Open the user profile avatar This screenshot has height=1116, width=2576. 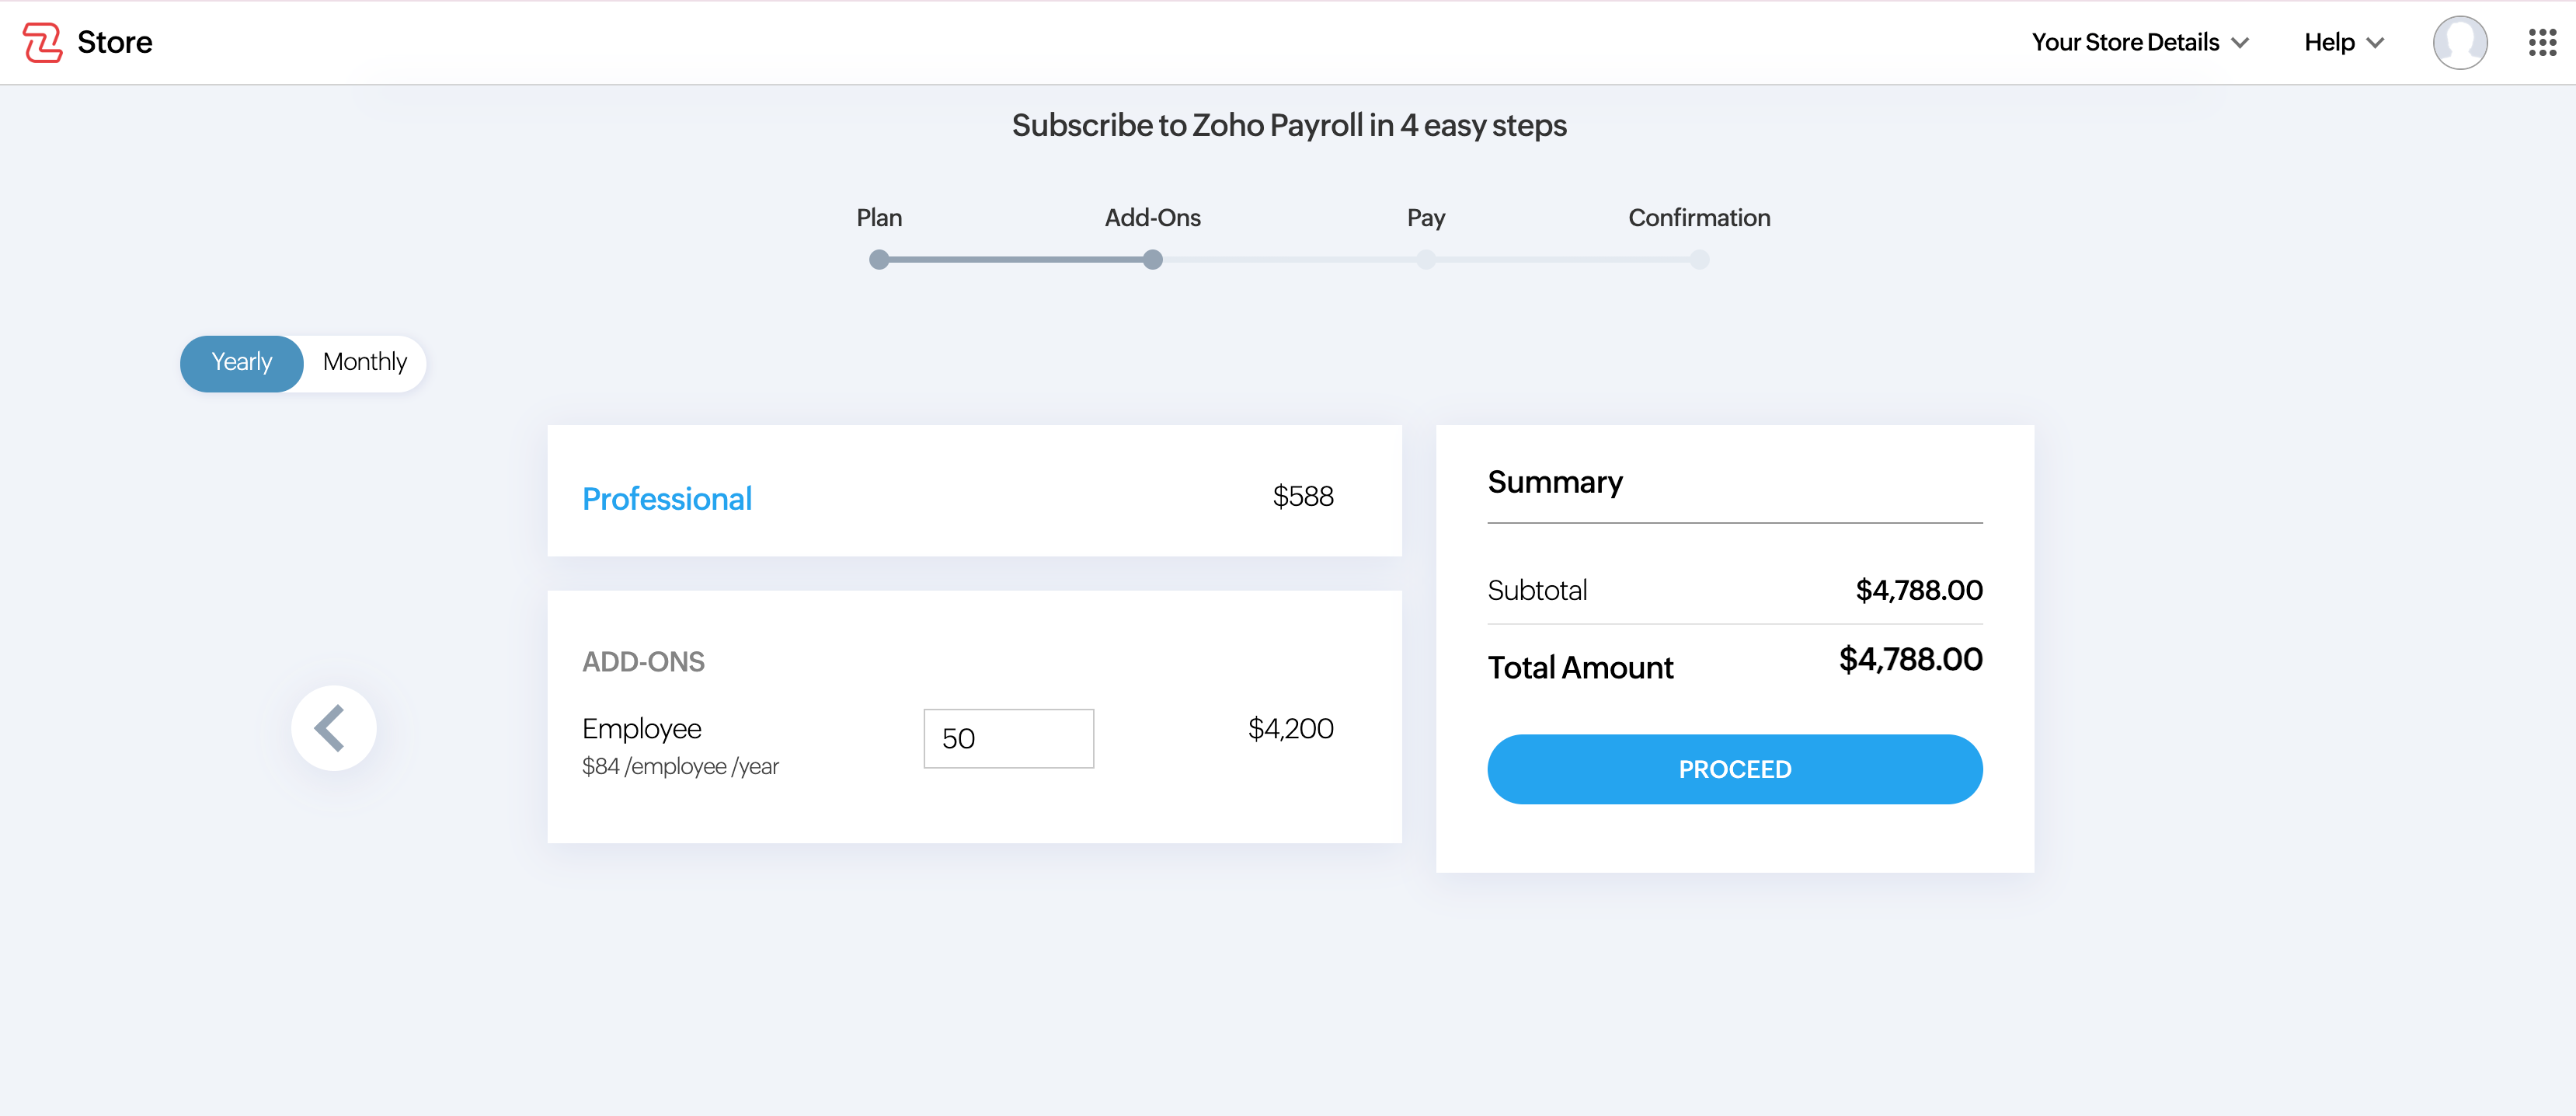pos(2459,42)
